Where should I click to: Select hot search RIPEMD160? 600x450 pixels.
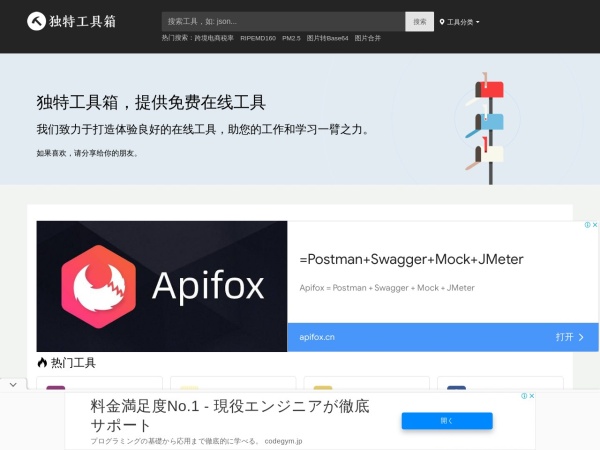click(258, 38)
